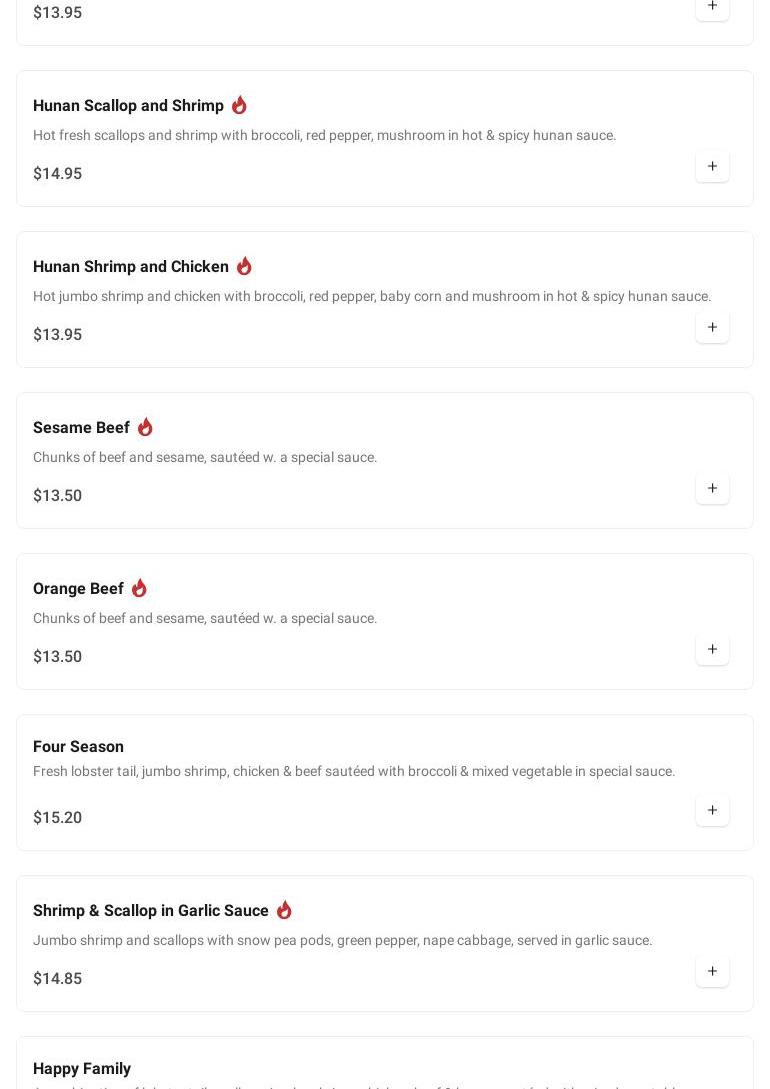Image resolution: width=770 pixels, height=1089 pixels.
Task: Open Hunan Scallop and Shrimp item title
Action: (x=128, y=106)
